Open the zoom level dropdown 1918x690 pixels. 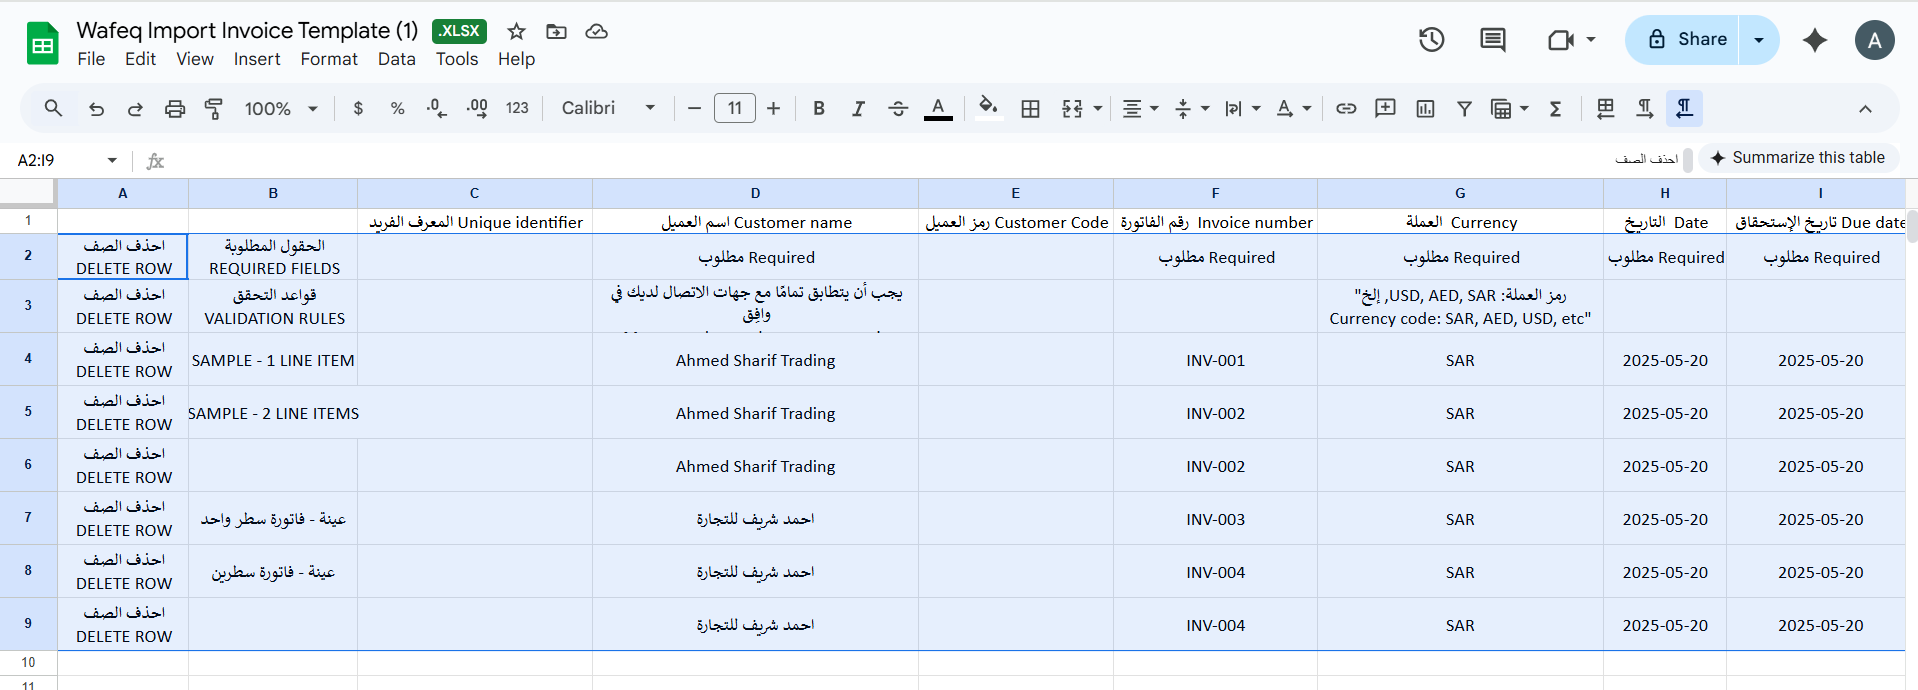[281, 109]
